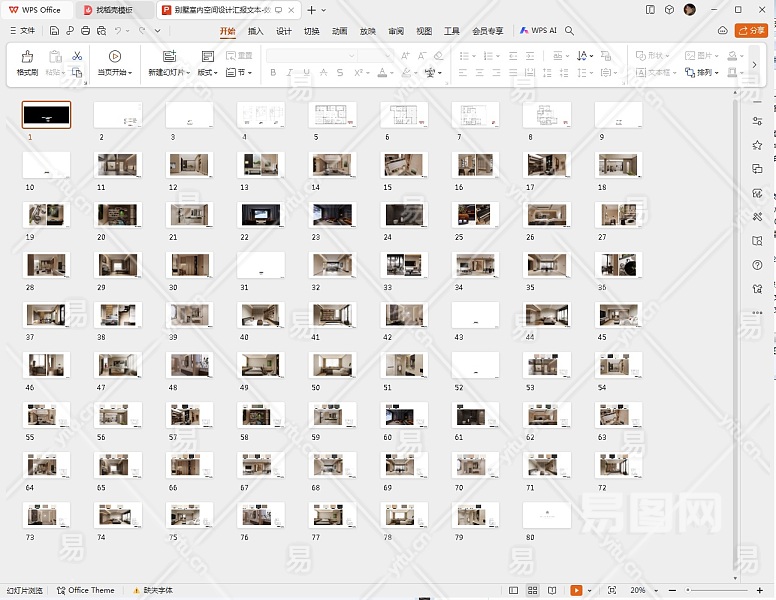The width and height of the screenshot is (776, 600).
Task: Start slideshow from the orange status bar button
Action: 576,591
